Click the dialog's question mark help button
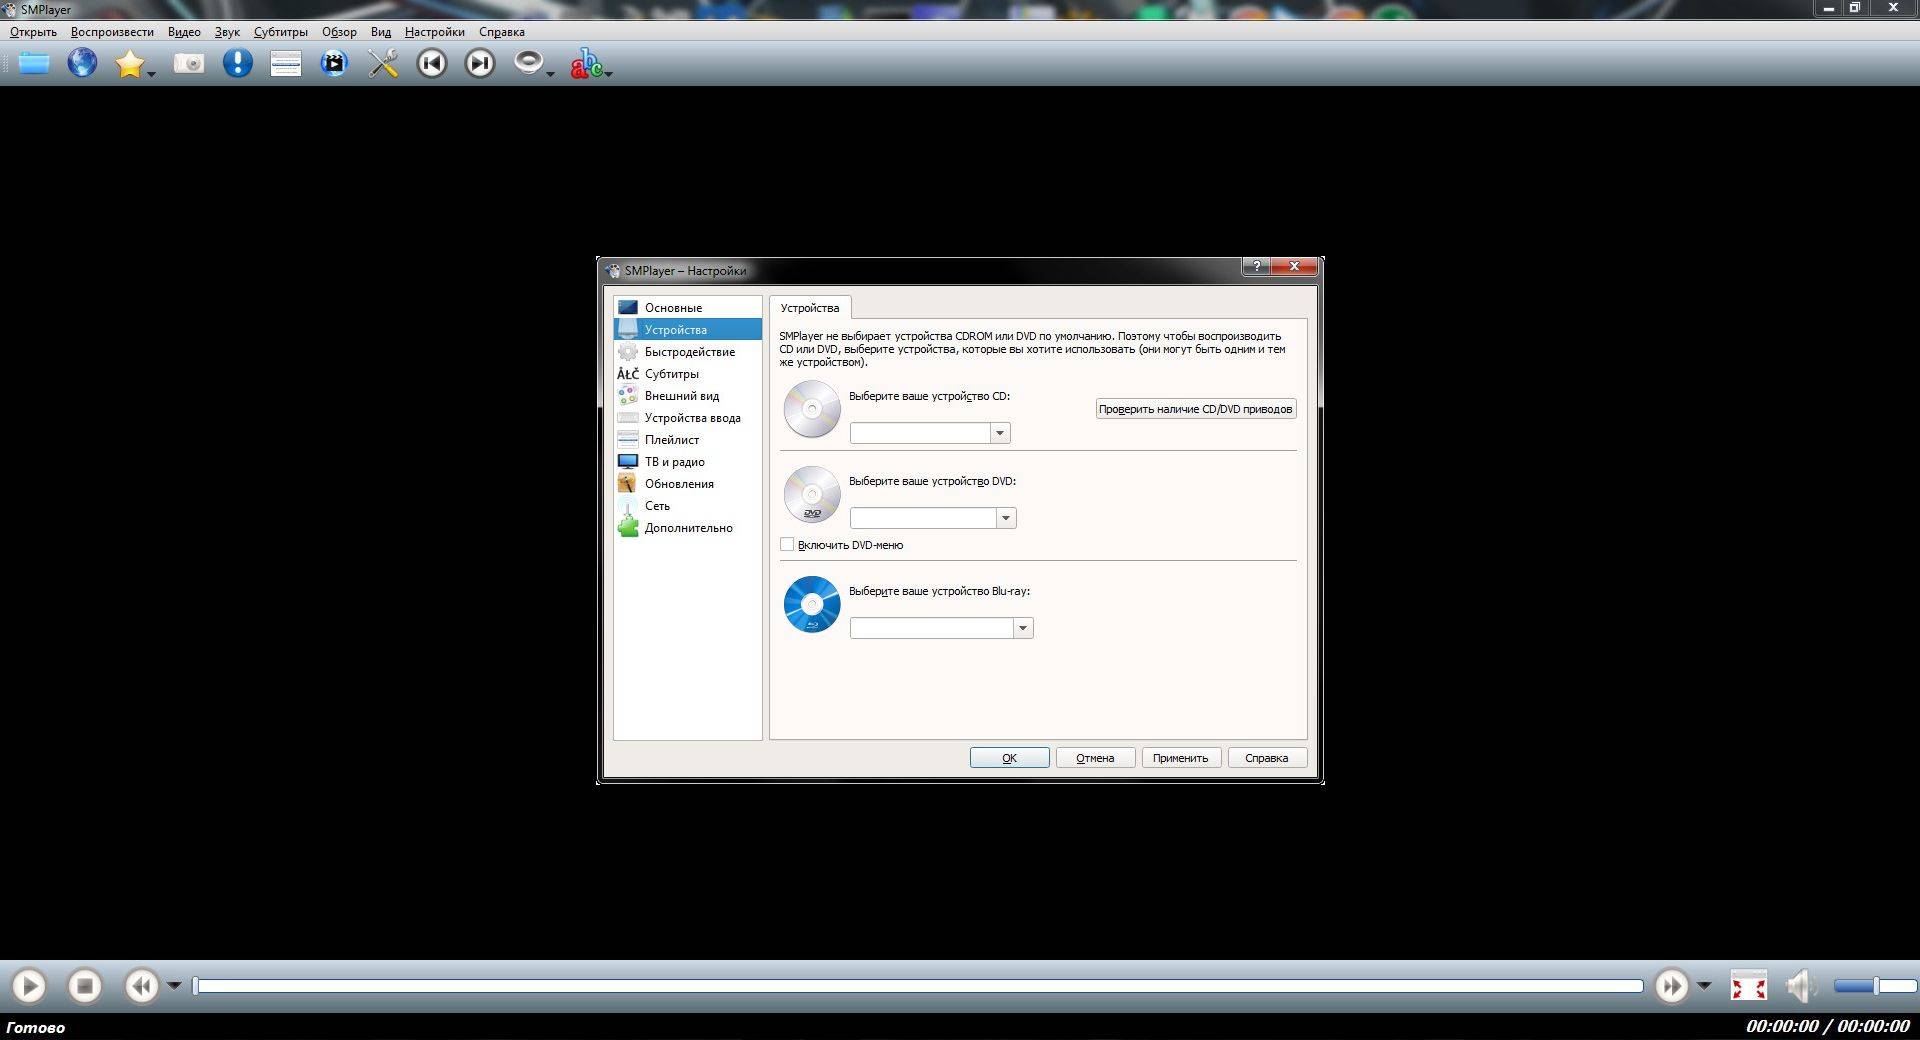This screenshot has width=1920, height=1040. [x=1256, y=266]
